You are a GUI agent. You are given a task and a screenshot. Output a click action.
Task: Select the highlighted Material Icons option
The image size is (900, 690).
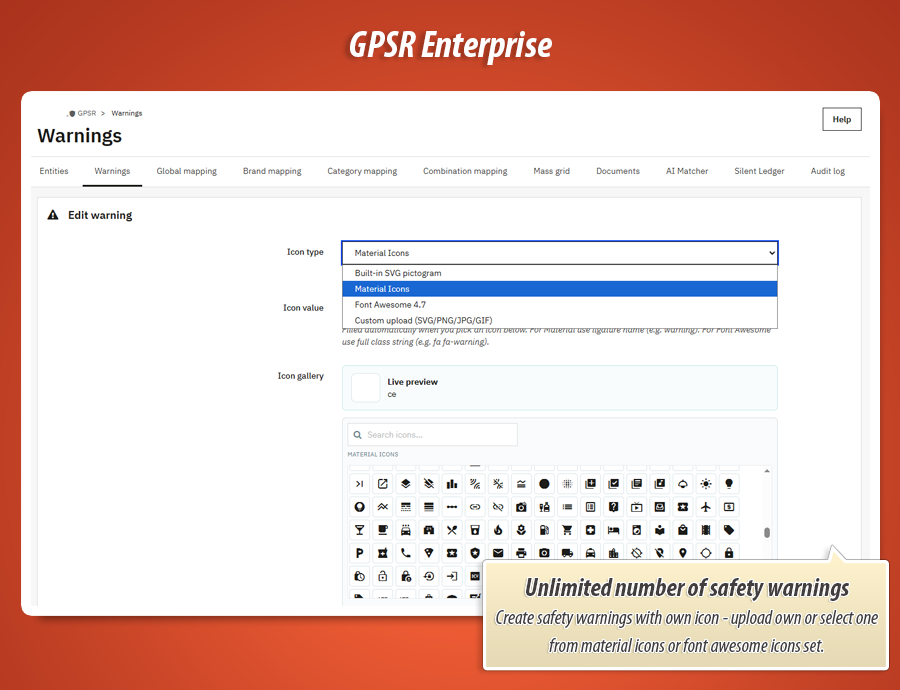pyautogui.click(x=560, y=289)
